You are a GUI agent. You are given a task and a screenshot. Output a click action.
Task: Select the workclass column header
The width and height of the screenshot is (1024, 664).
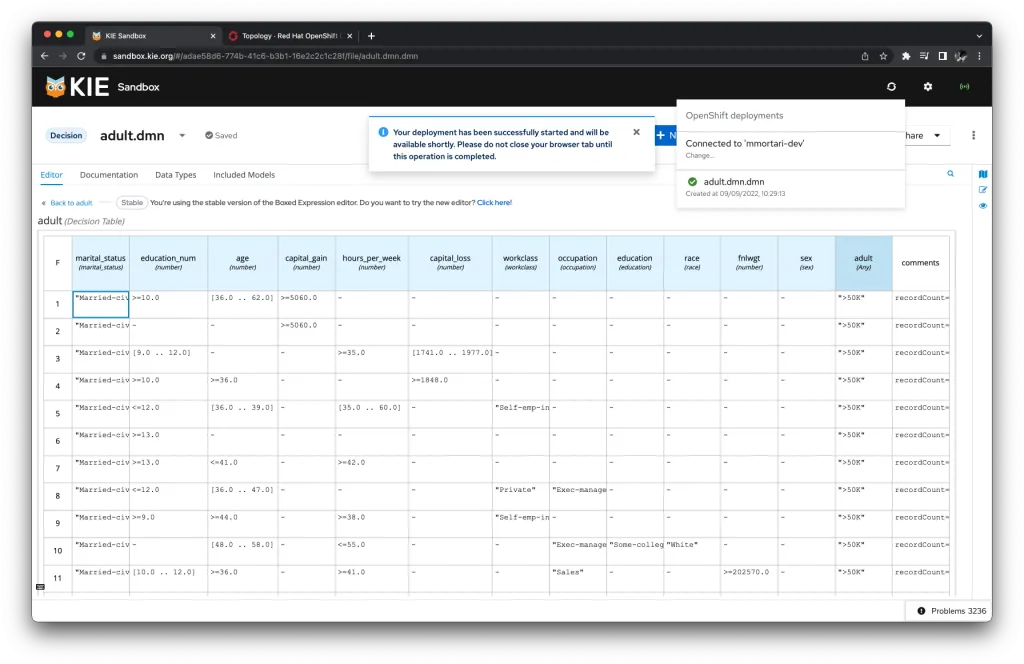[x=520, y=262]
